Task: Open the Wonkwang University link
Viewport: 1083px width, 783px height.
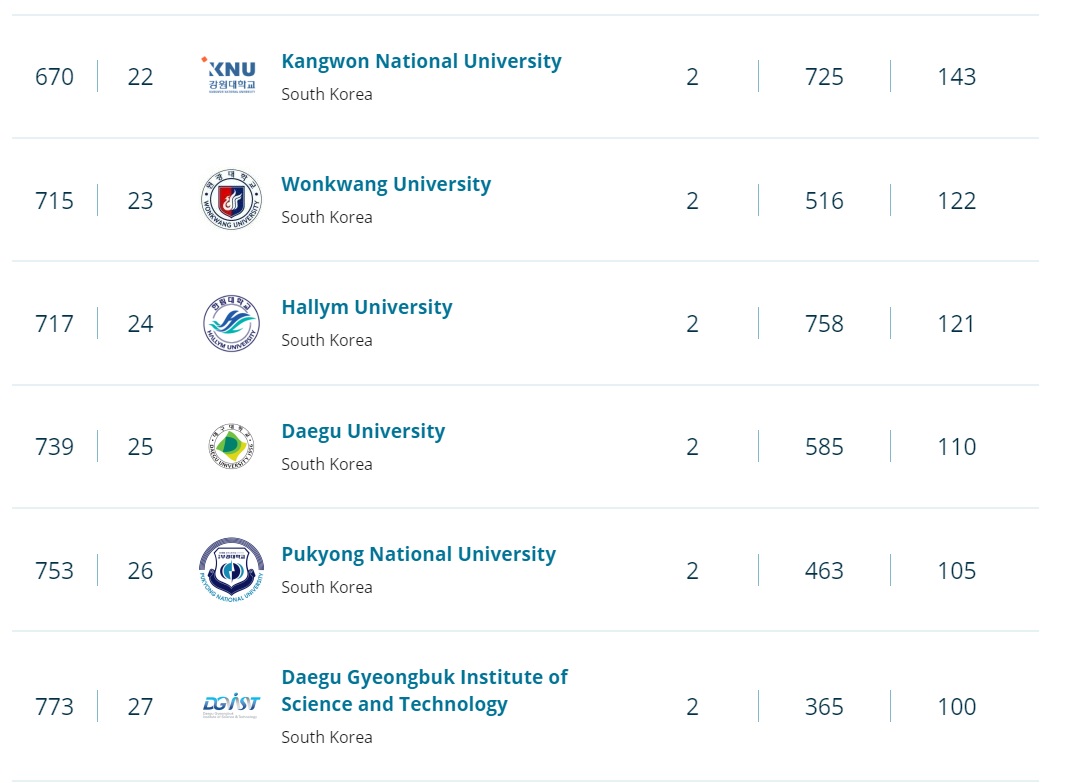Action: 386,185
